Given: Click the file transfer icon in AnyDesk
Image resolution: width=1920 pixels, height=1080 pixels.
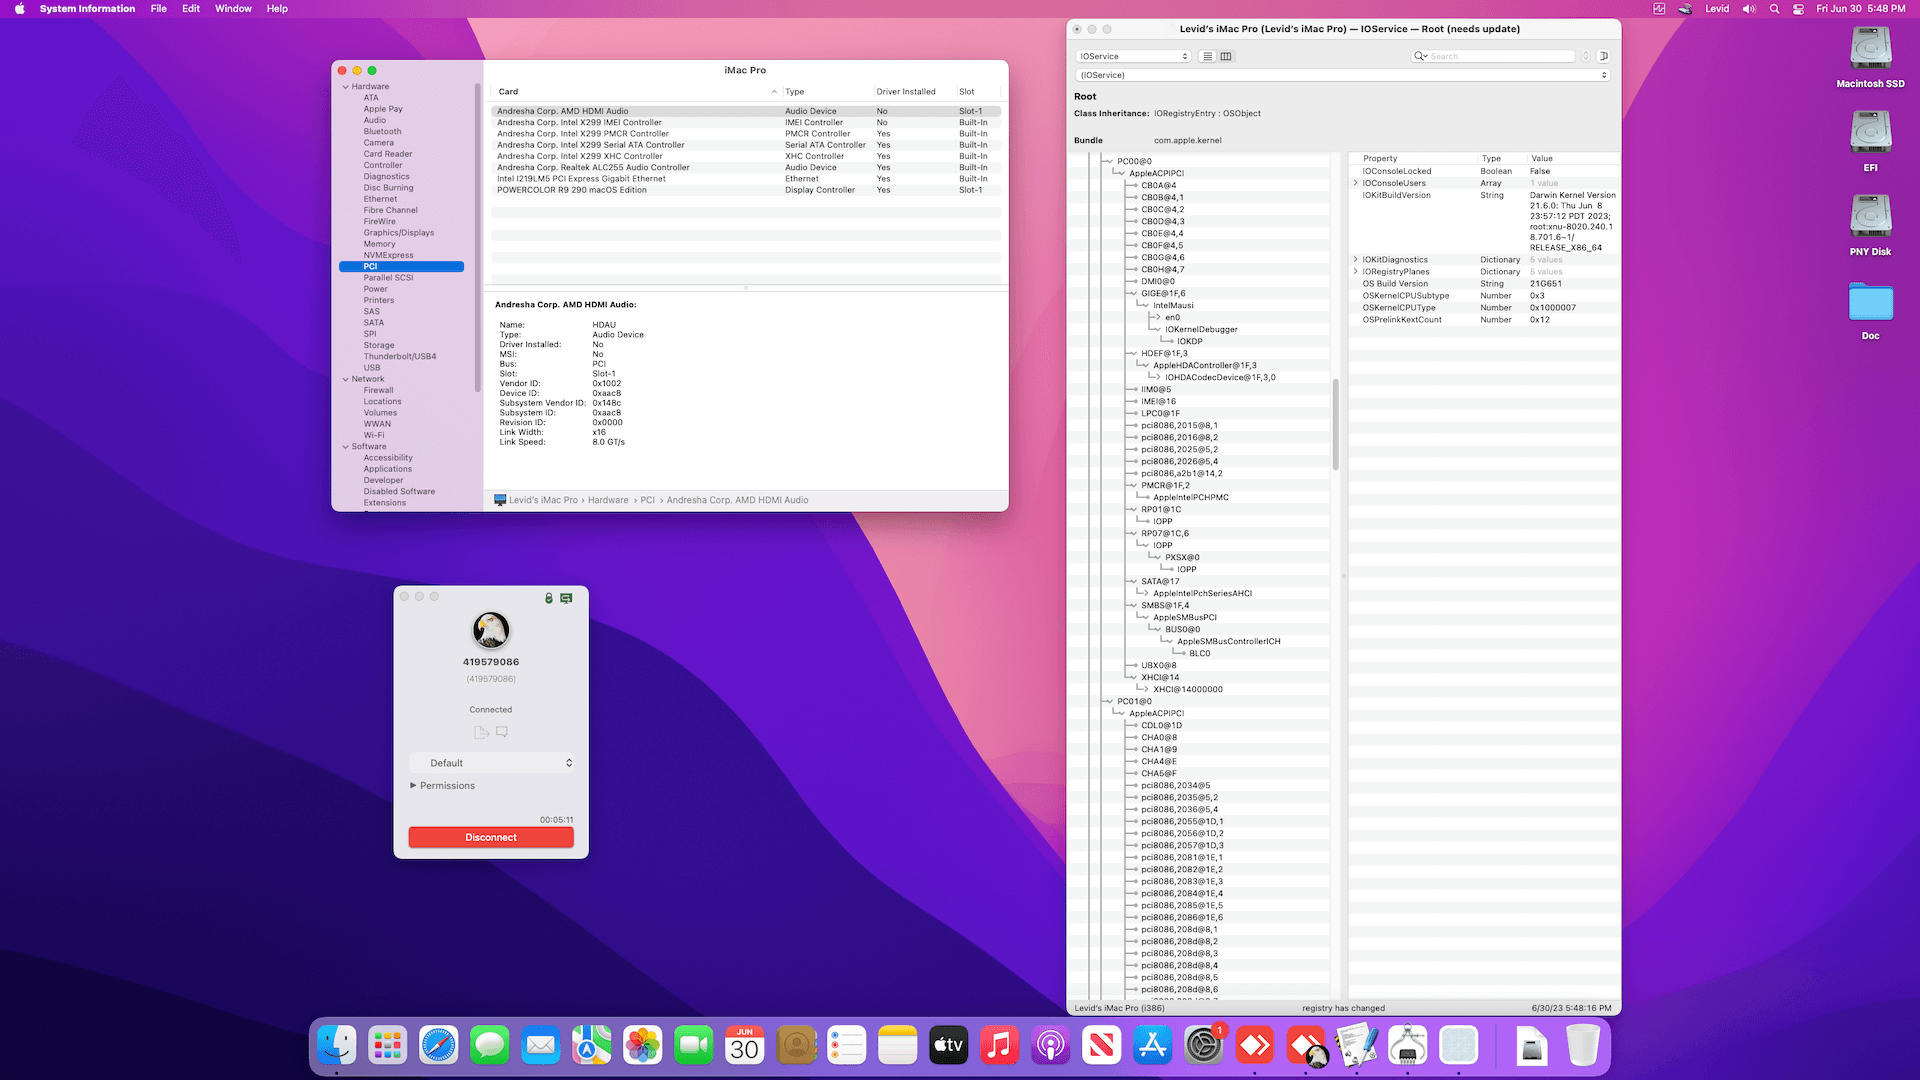Looking at the screenshot, I should 481,732.
